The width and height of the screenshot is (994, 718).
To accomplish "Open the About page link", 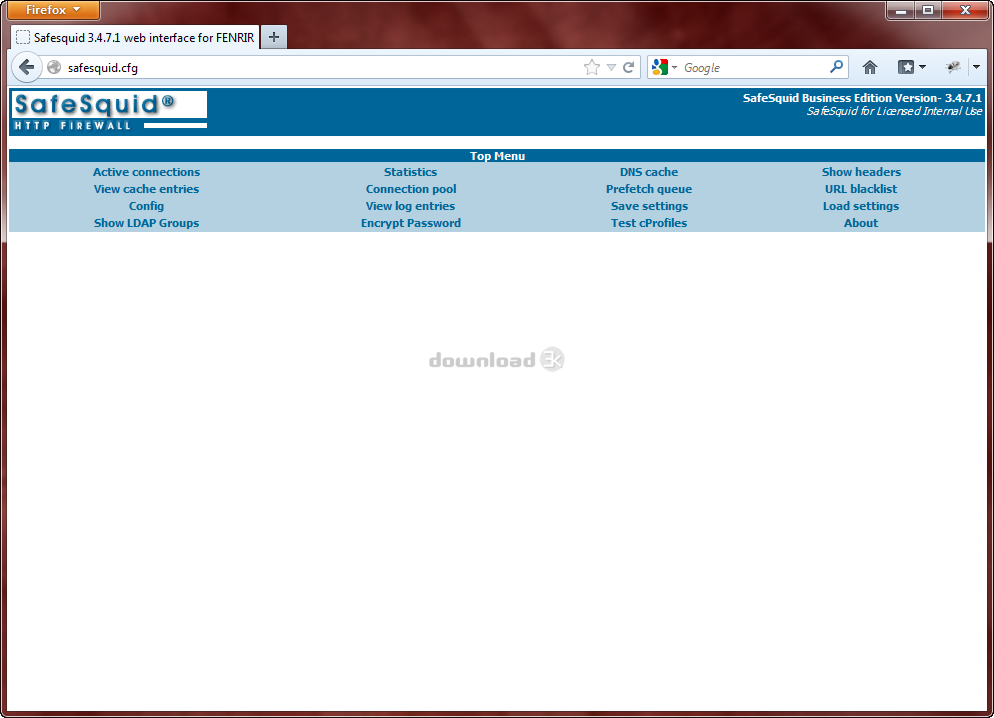I will pos(861,223).
